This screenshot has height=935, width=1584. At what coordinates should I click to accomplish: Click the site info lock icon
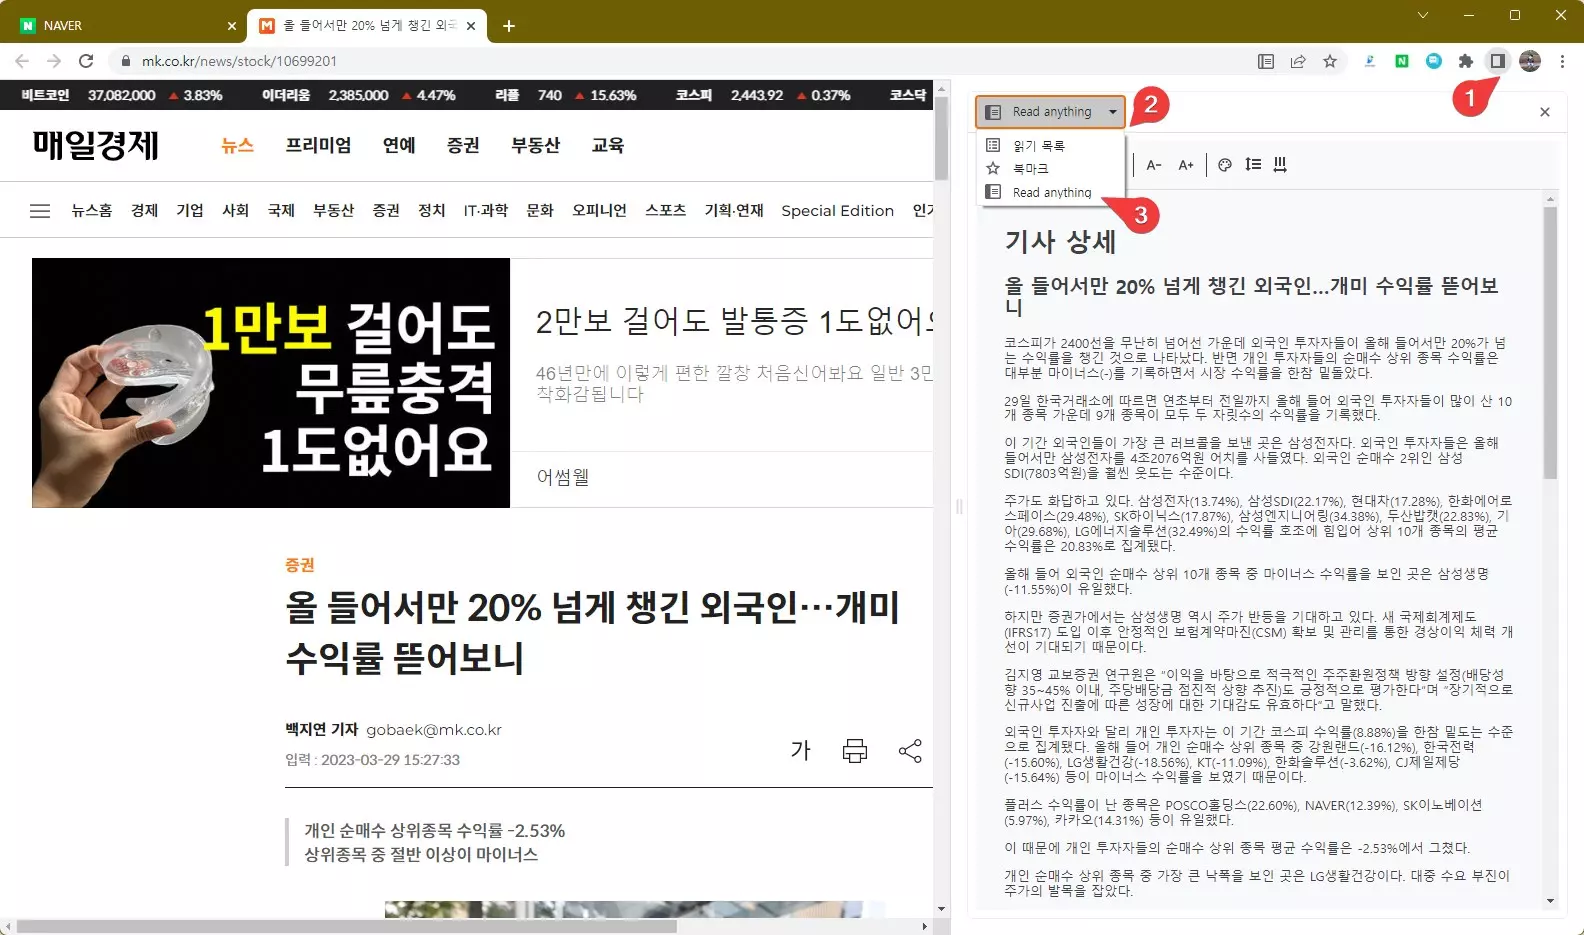click(x=126, y=61)
